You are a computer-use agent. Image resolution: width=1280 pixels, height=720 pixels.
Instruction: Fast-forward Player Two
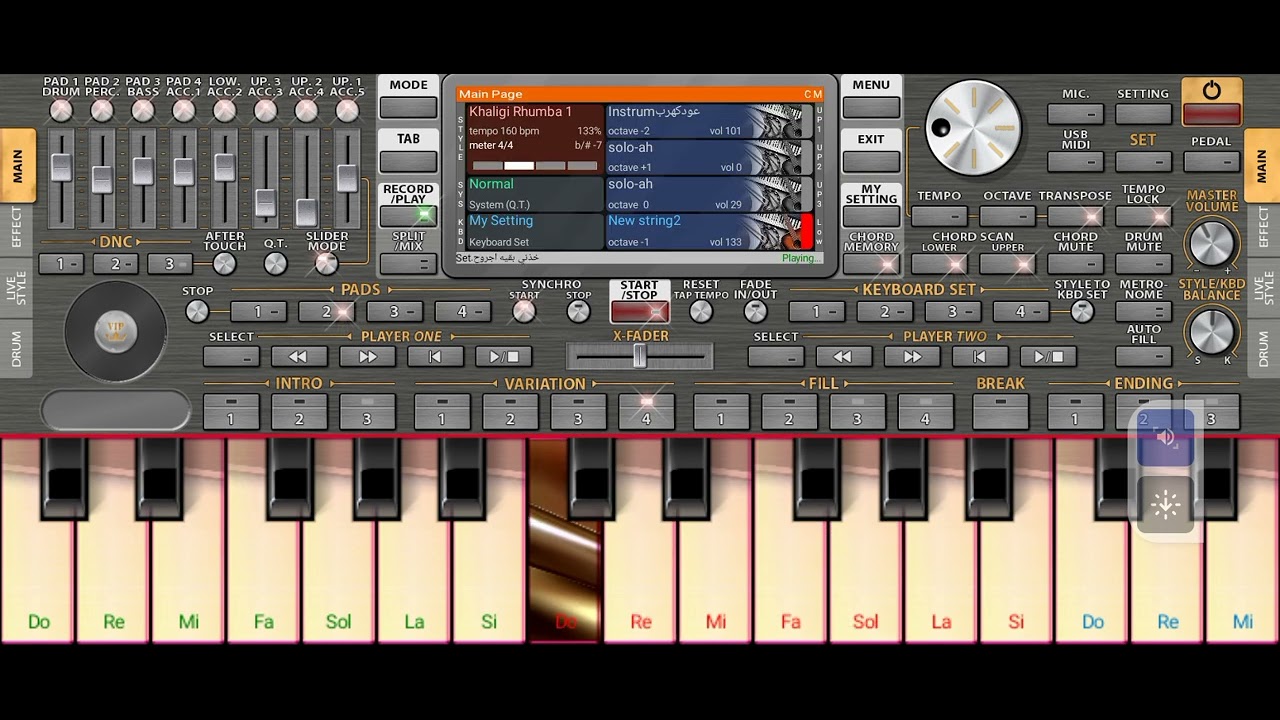912,356
